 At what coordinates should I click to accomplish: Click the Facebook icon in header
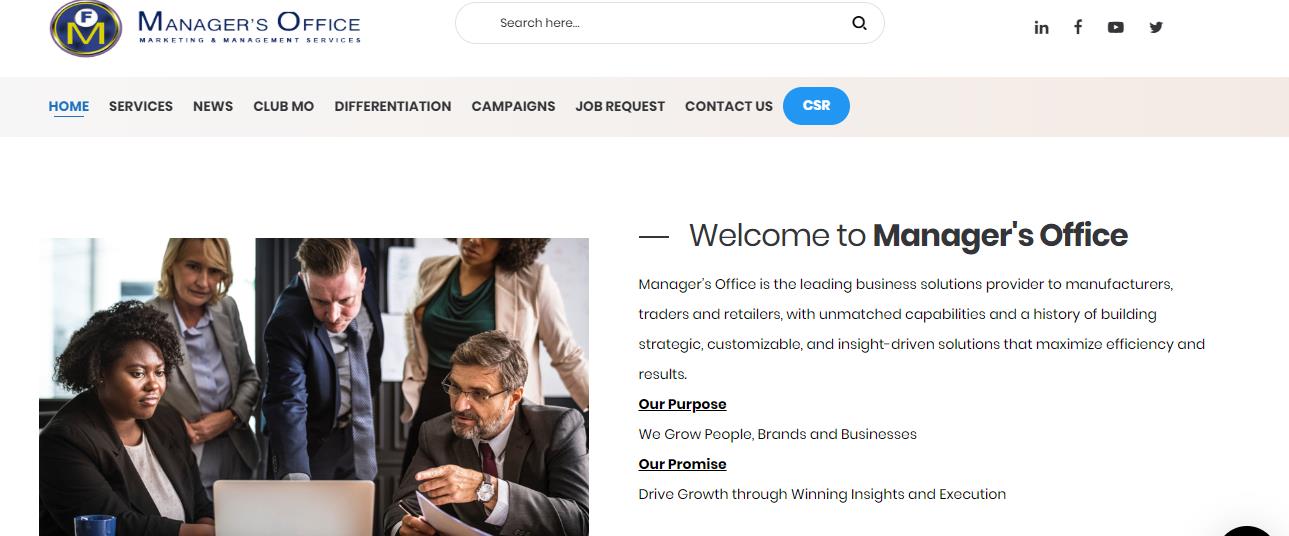coord(1078,28)
